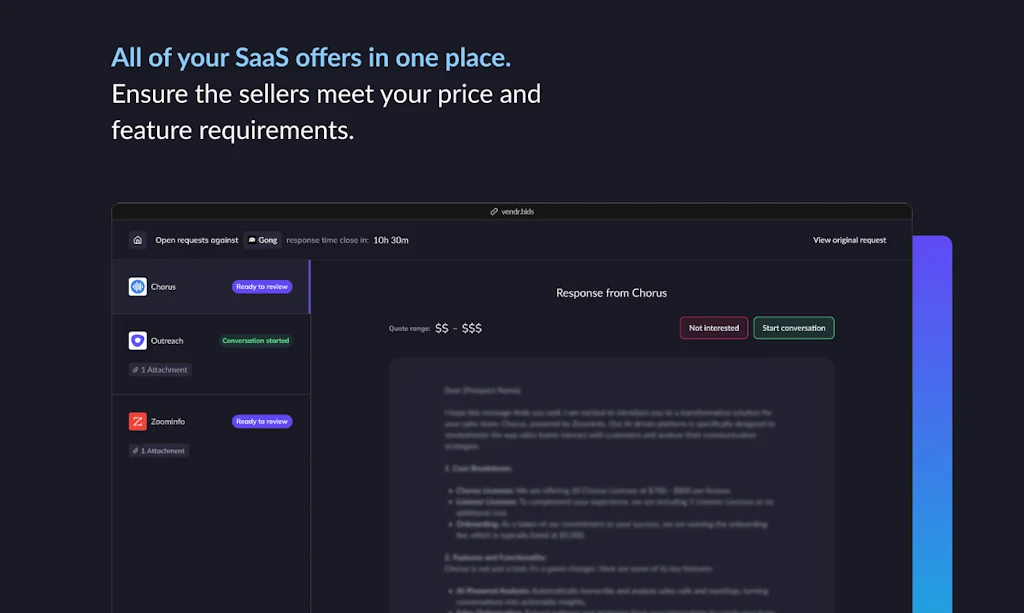Select the home icon in the top bar
This screenshot has height=613, width=1024.
[137, 240]
